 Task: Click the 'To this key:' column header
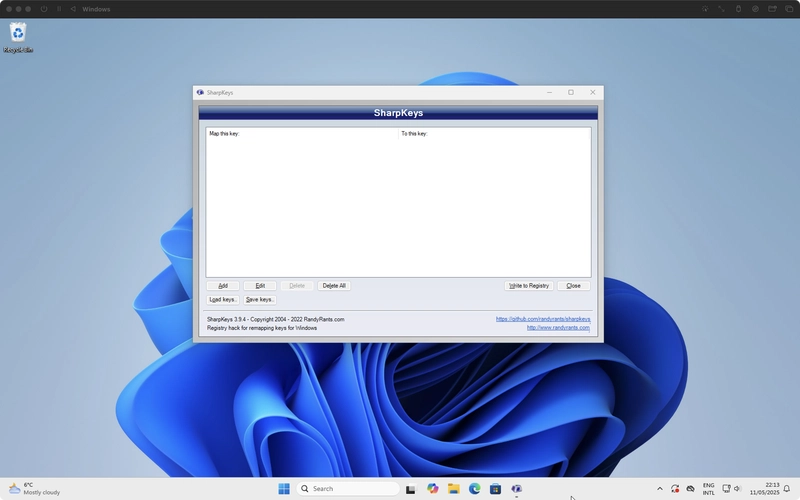[x=494, y=134]
